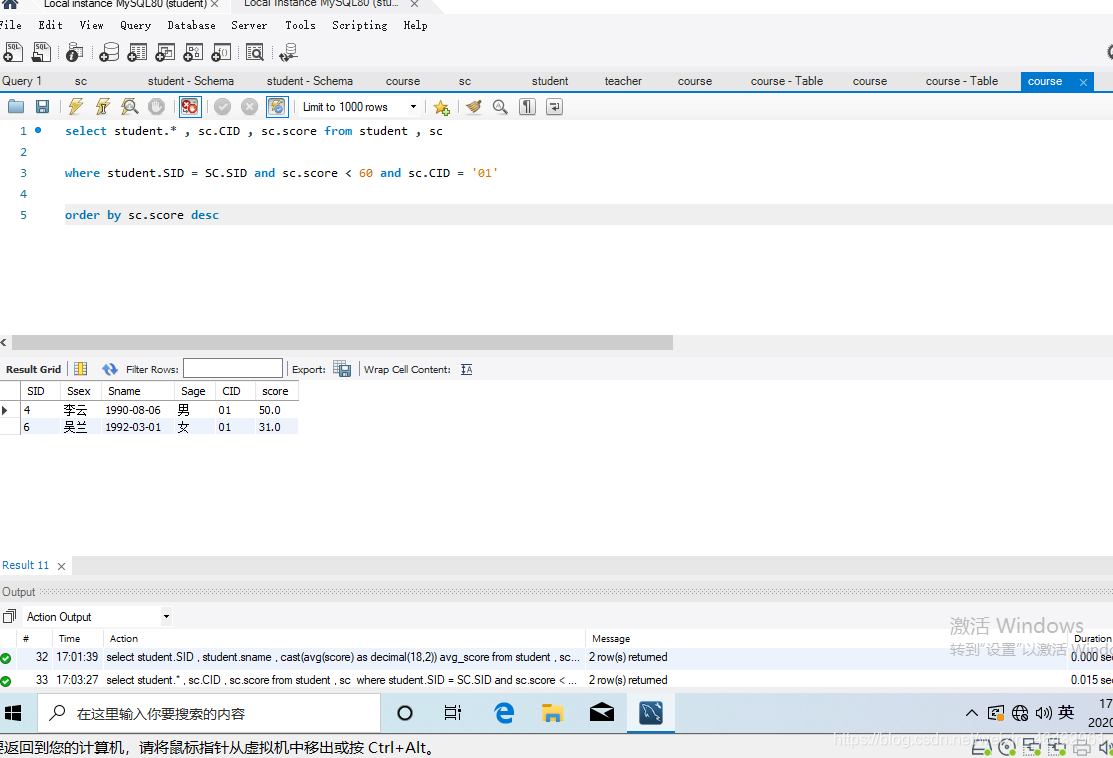Screen dimensions: 1113x758
Task: Refresh result grid data icon
Action: (x=110, y=369)
